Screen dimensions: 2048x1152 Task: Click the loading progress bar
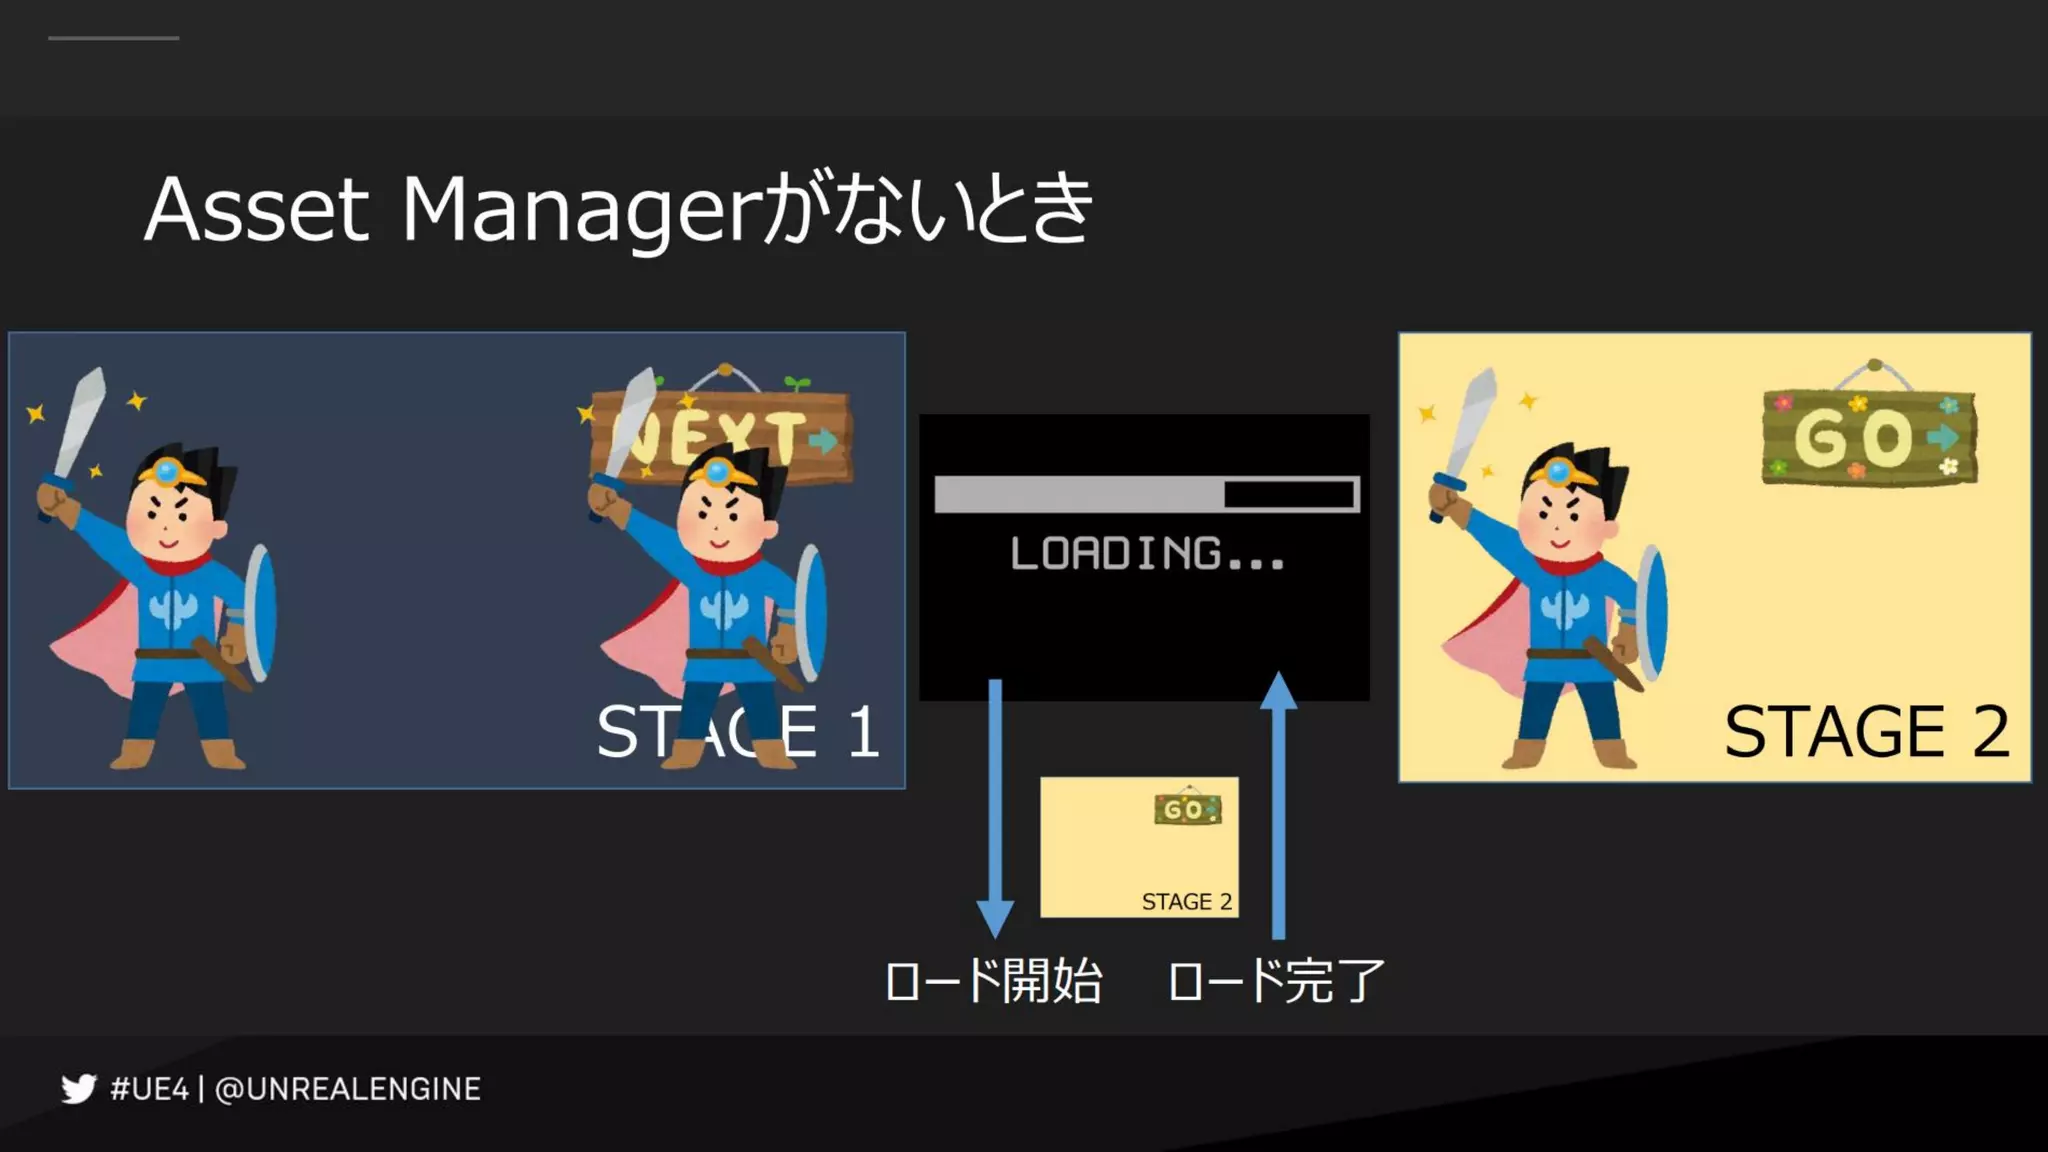[1146, 494]
